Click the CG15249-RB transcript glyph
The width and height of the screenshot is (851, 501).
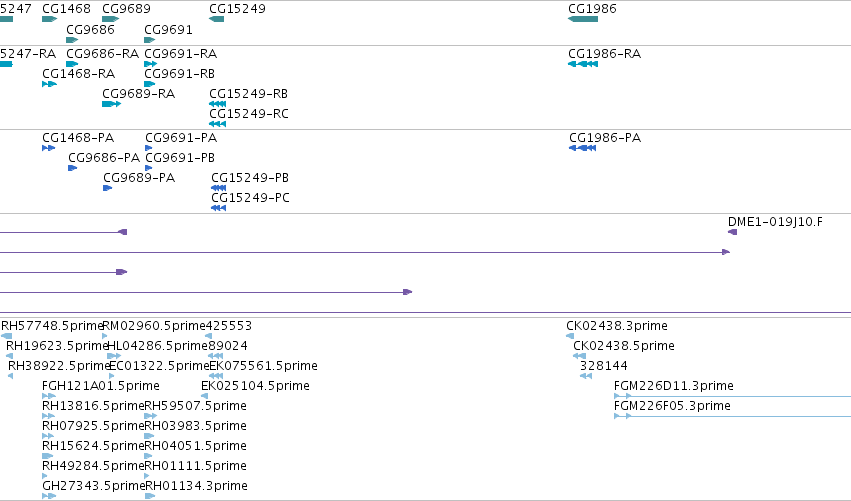218,104
